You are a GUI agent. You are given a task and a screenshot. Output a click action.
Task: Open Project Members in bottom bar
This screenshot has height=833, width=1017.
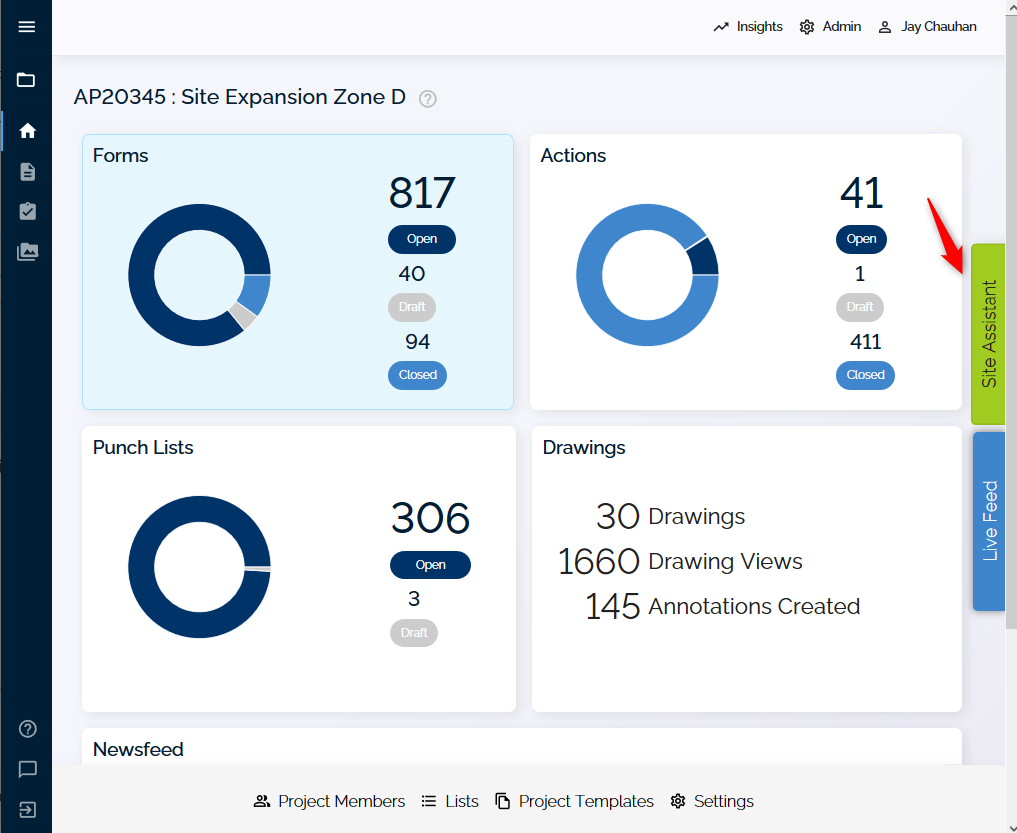pos(330,801)
